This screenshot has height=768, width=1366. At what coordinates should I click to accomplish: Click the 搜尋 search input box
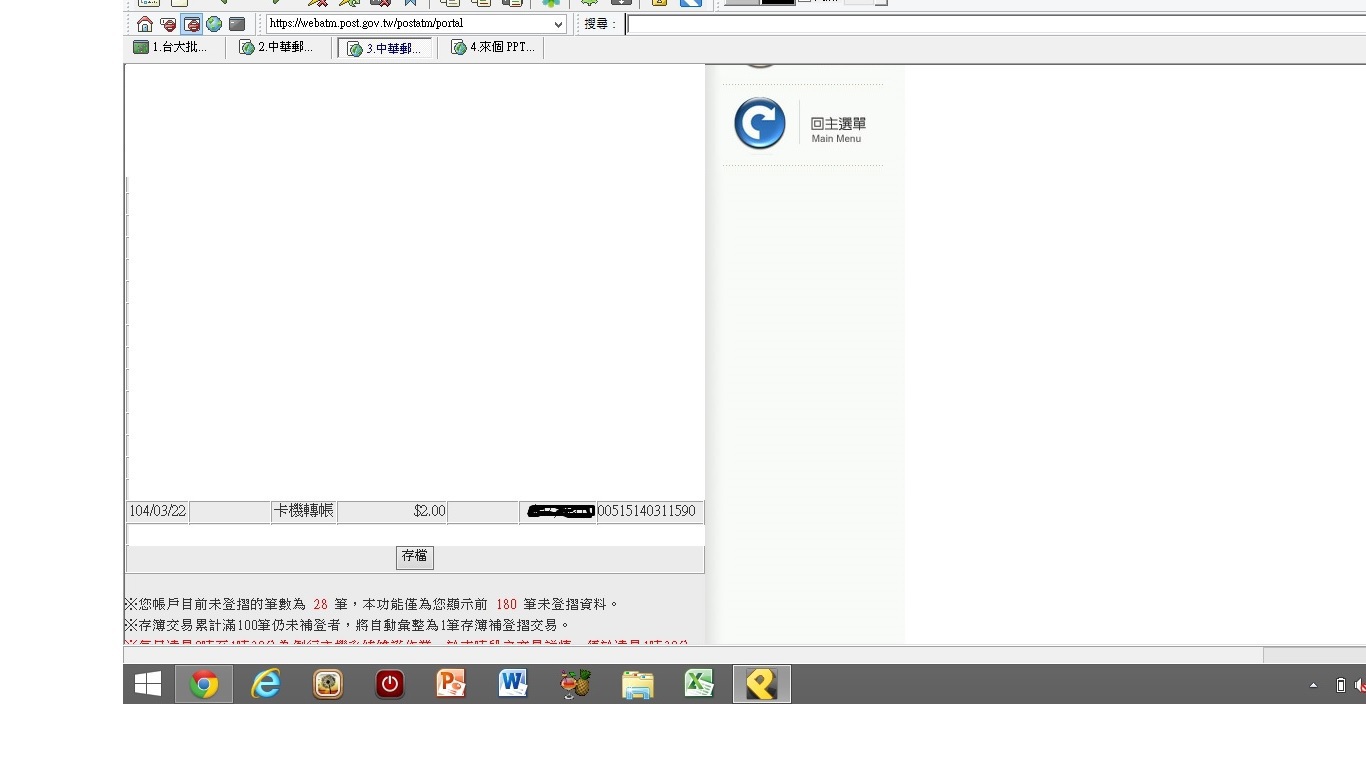(995, 24)
